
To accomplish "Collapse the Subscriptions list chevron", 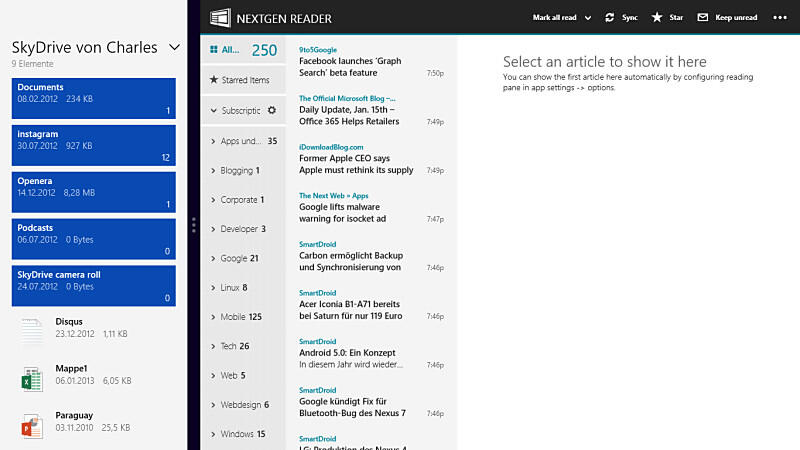I will click(x=213, y=111).
